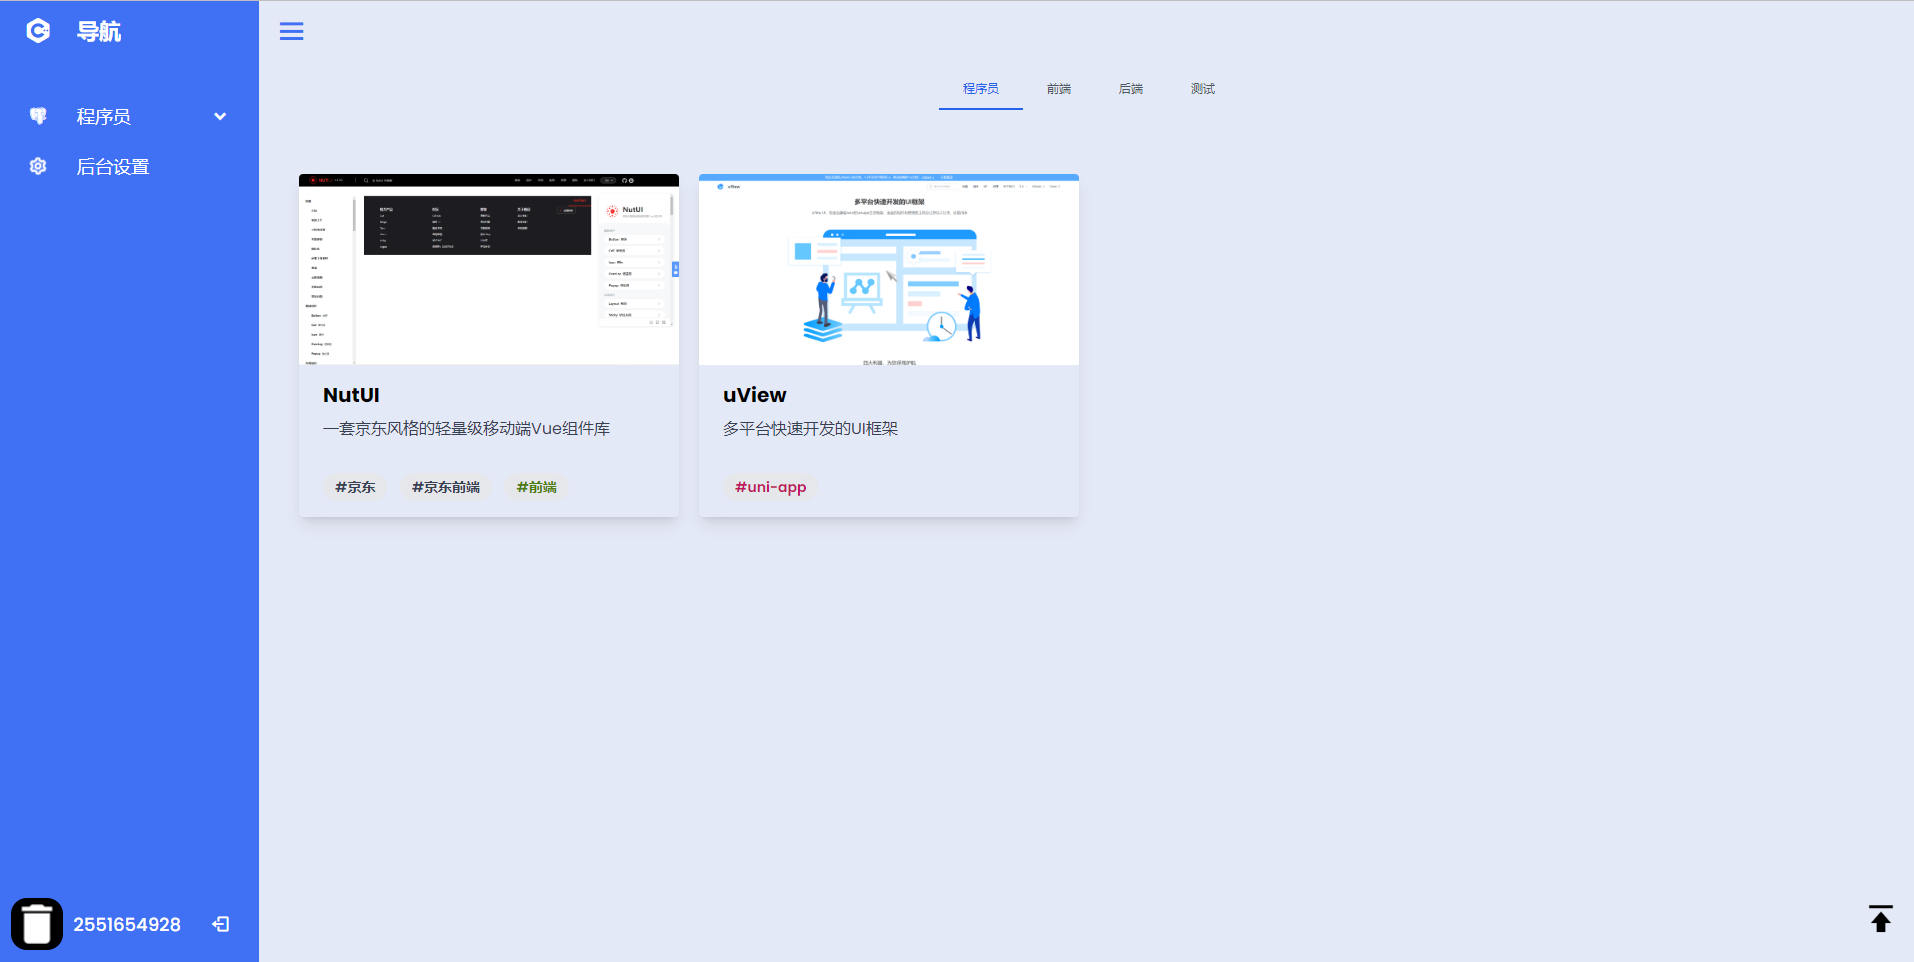The height and width of the screenshot is (962, 1914).
Task: Click the #uni-app tag
Action: click(770, 487)
